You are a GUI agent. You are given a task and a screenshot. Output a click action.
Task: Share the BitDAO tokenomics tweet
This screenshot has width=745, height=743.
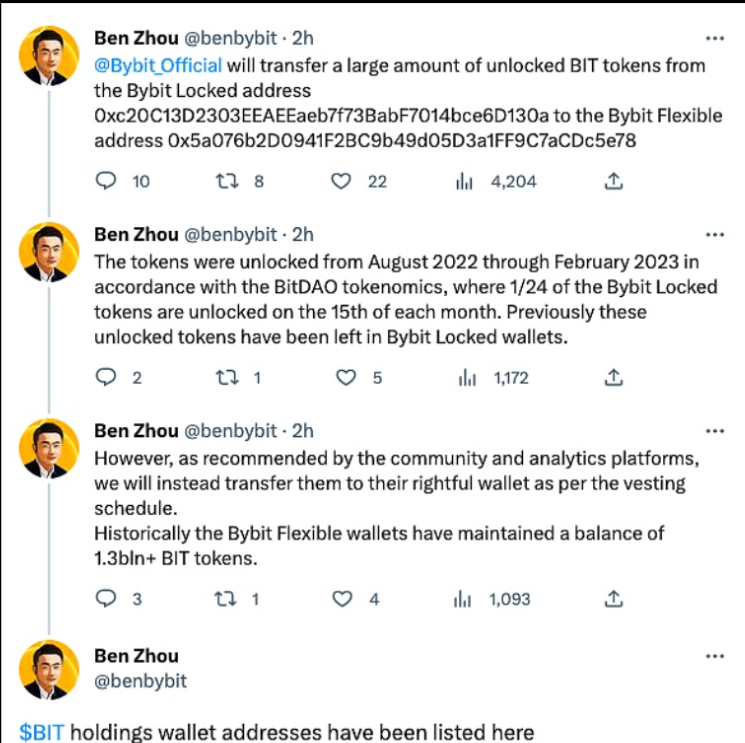(615, 378)
